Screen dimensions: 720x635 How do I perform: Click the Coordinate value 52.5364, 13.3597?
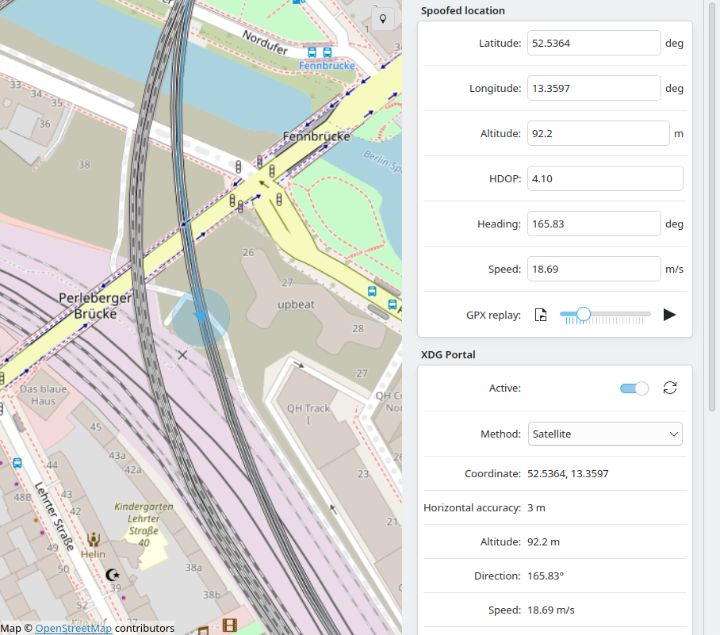[568, 473]
